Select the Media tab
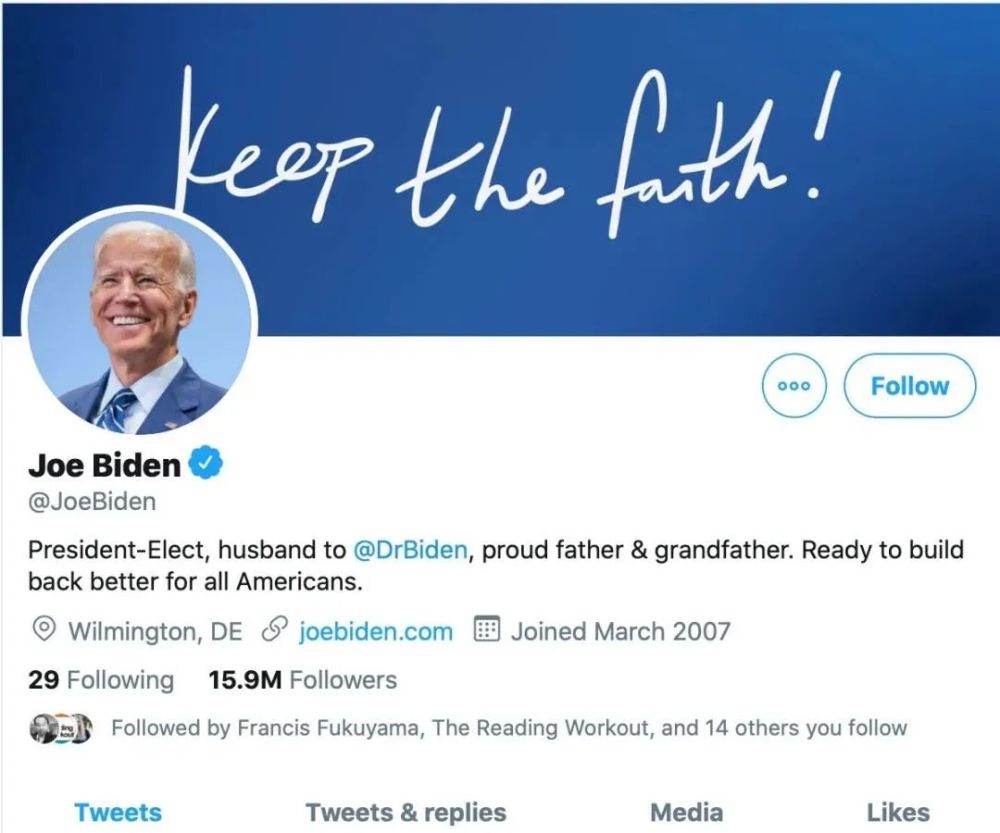The width and height of the screenshot is (1000, 833). [686, 812]
